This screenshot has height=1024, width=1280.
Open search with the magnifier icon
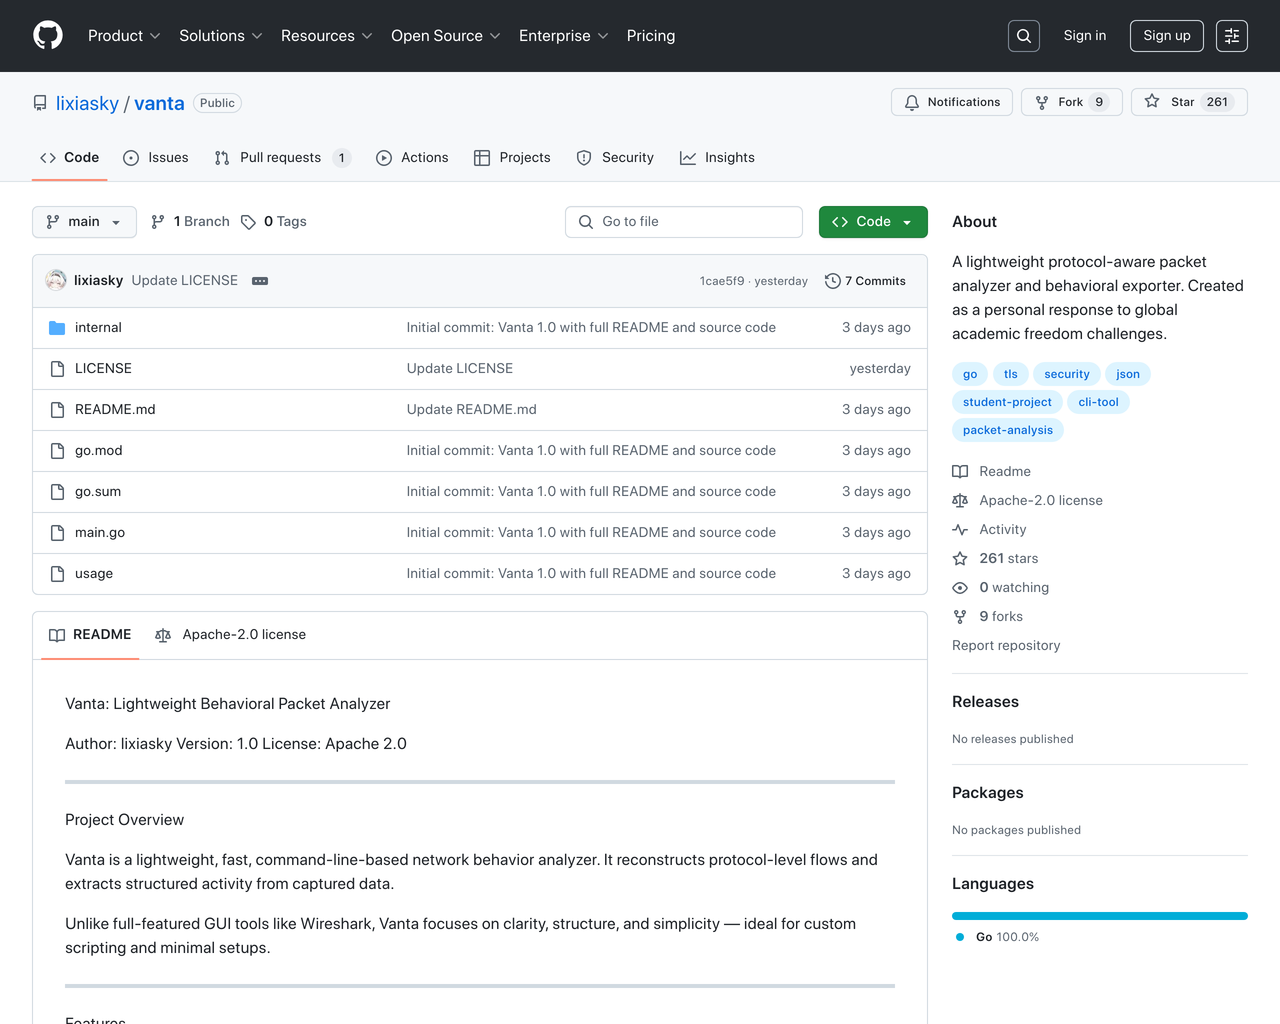(x=1024, y=36)
